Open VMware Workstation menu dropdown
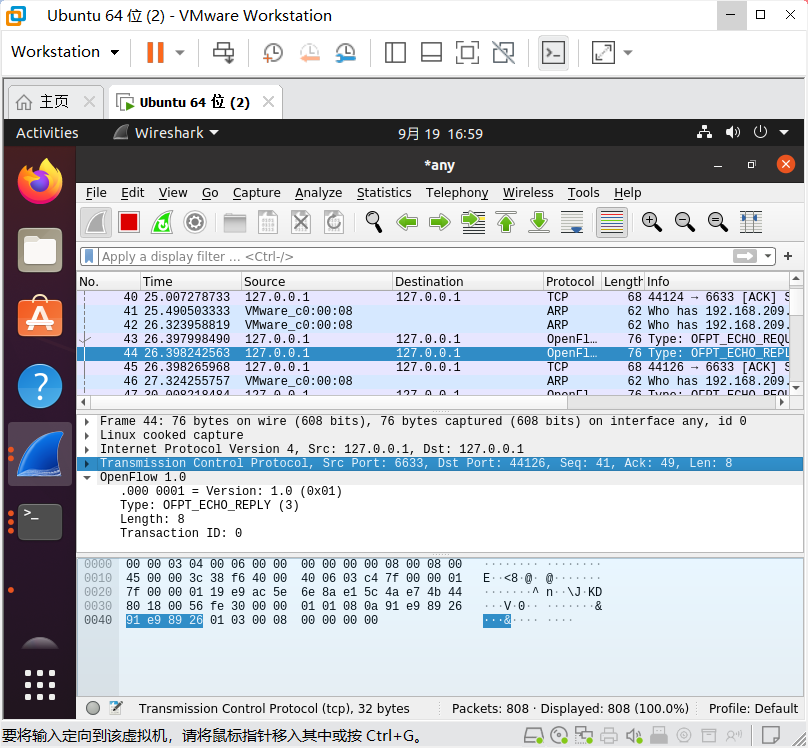The image size is (808, 748). click(x=65, y=52)
